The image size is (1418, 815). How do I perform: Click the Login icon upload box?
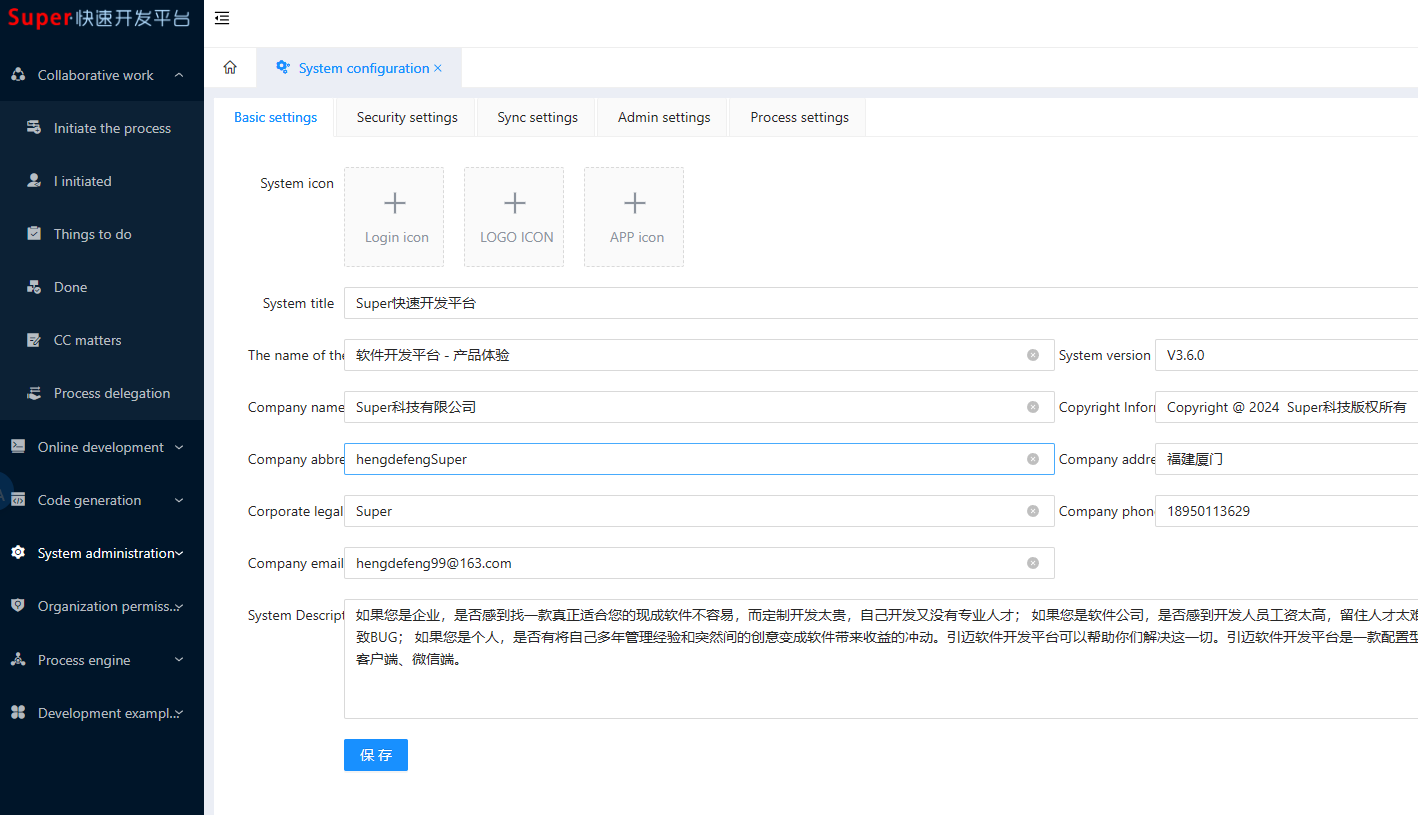click(x=394, y=217)
